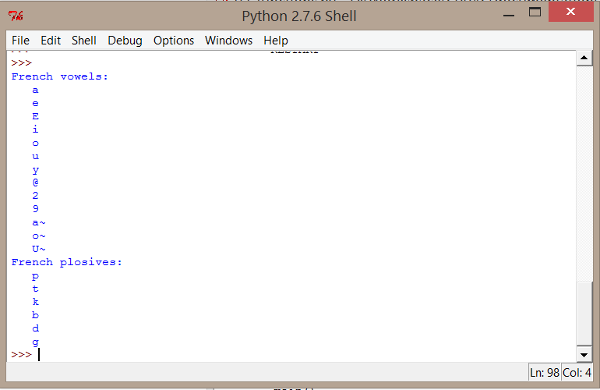Click the 'o~' vowel line
Image resolution: width=600 pixels, height=390 pixels.
click(x=39, y=236)
